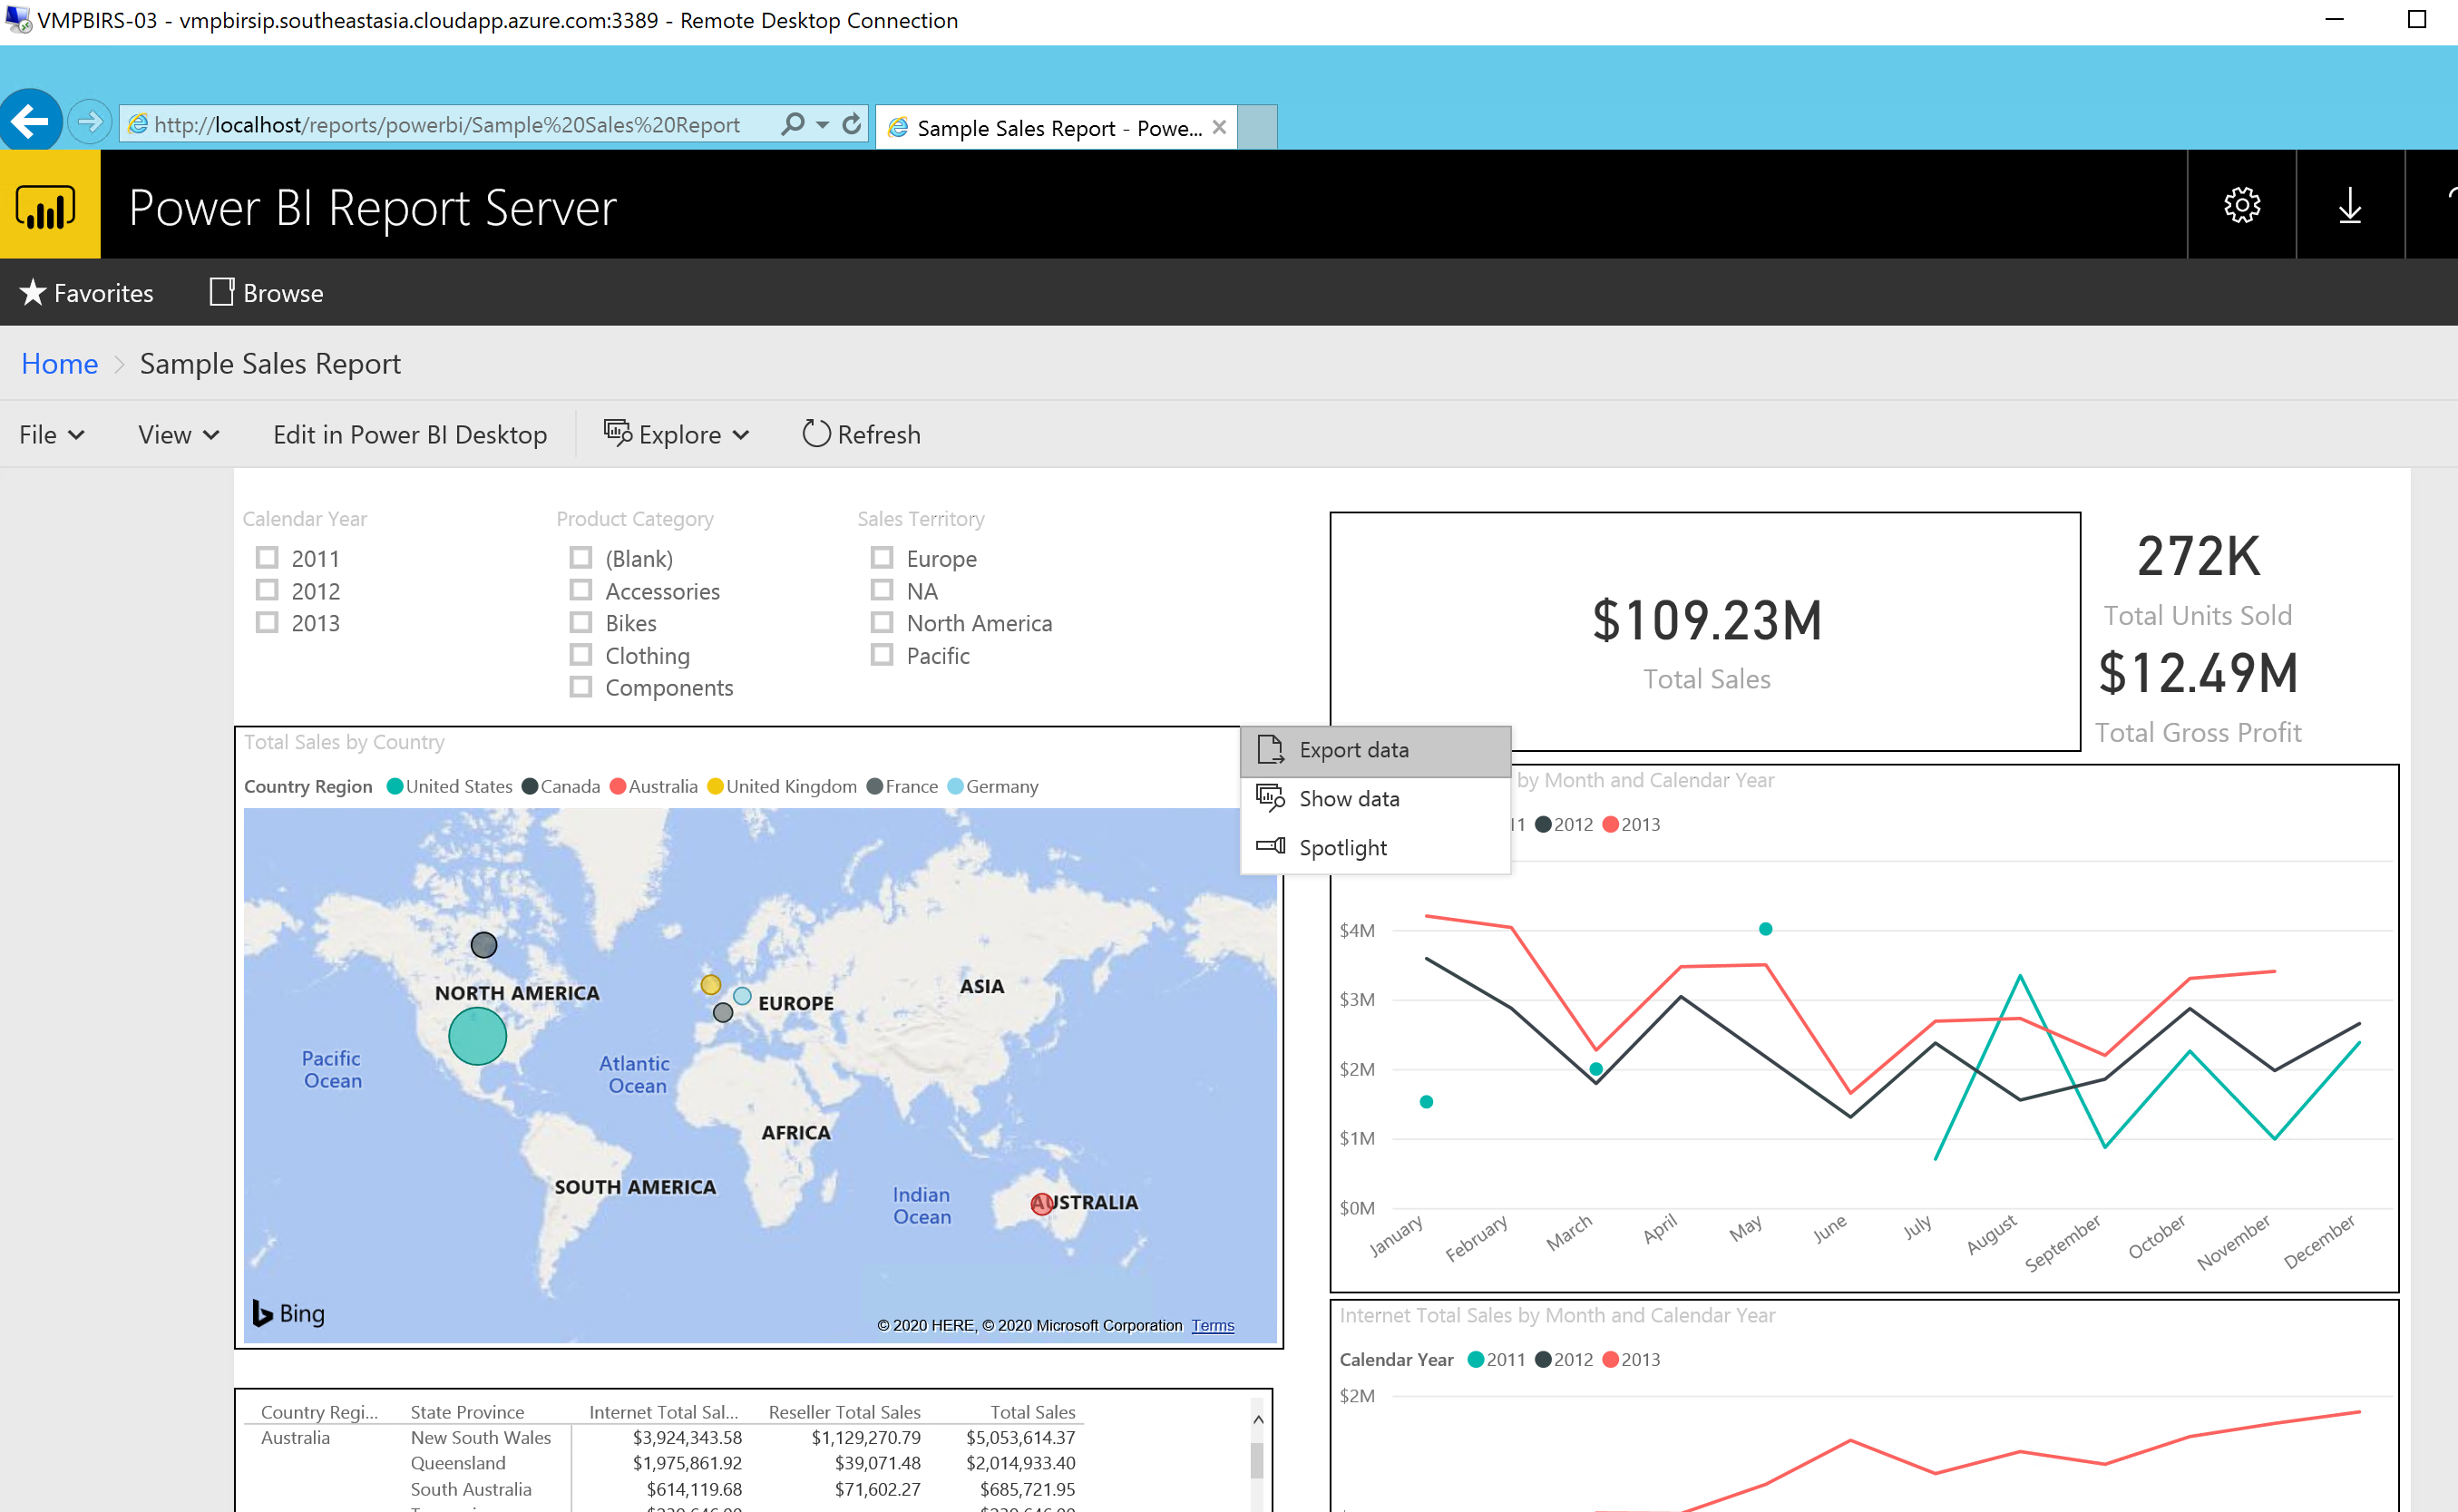Click the Export data document icon

point(1270,749)
